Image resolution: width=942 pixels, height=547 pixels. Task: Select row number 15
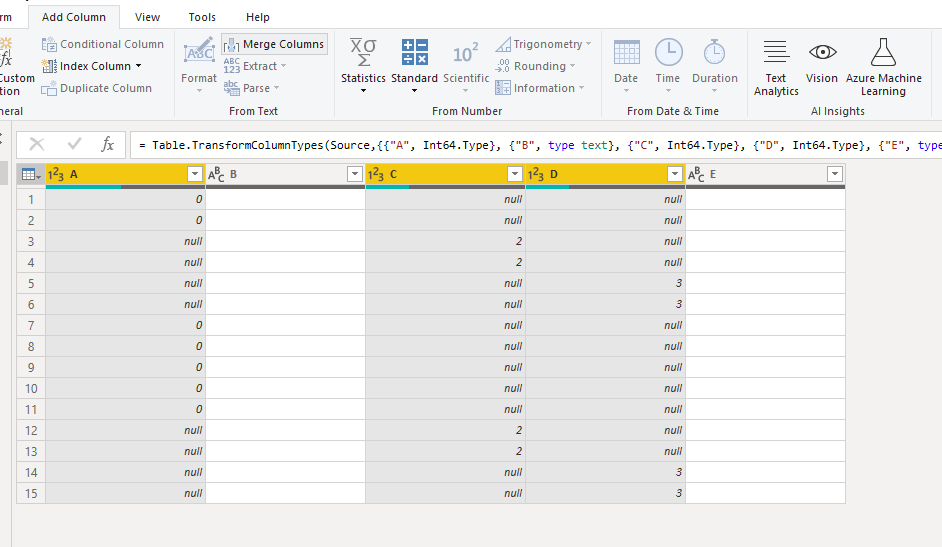click(x=31, y=494)
